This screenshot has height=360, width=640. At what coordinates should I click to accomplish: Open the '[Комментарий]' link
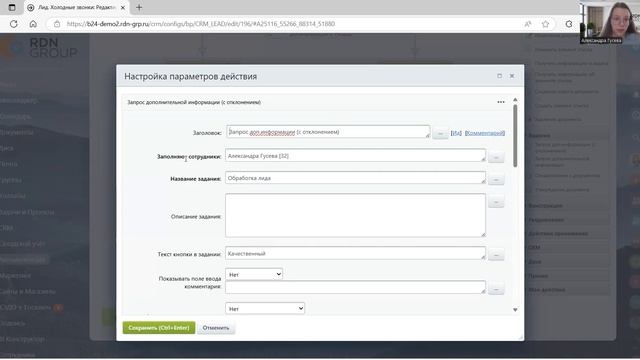(x=485, y=133)
